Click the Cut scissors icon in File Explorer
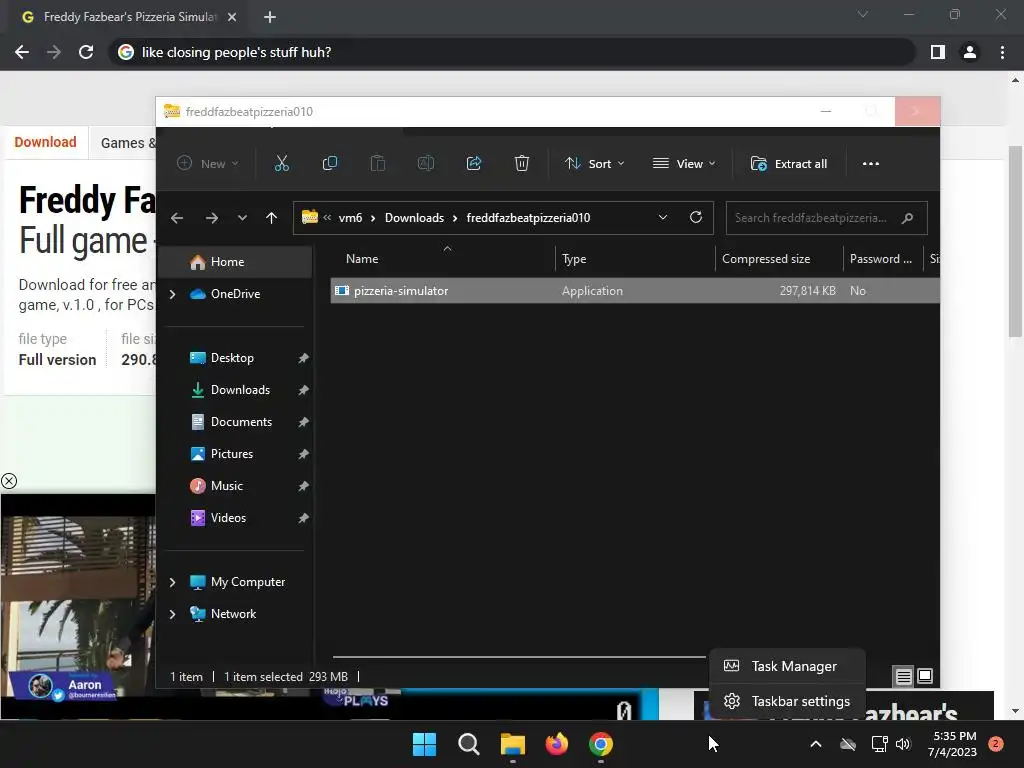 [x=281, y=163]
